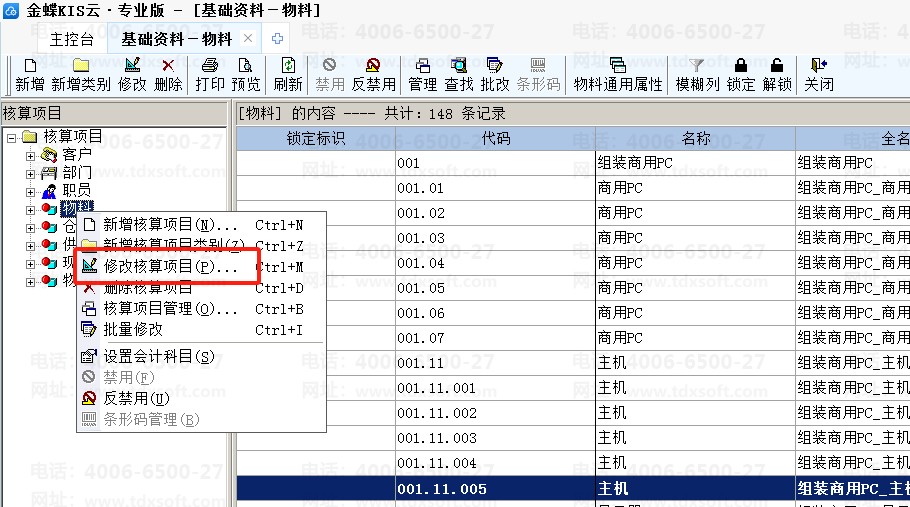This screenshot has width=910, height=507.
Task: Expand the 客户 tree node
Action: (x=30, y=155)
